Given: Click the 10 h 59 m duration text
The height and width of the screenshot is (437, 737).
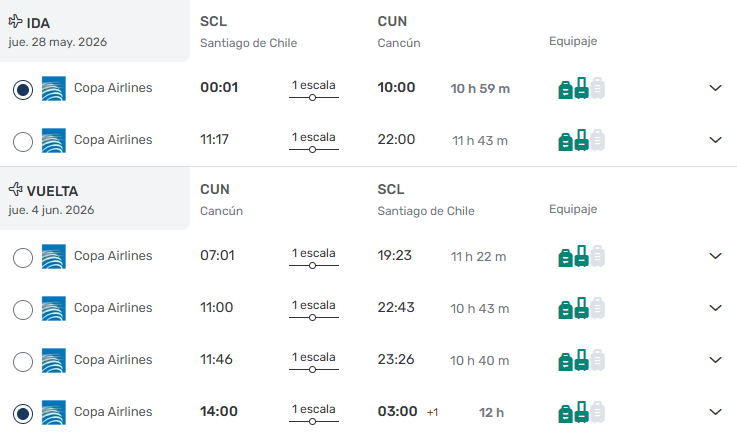Looking at the screenshot, I should [x=480, y=89].
